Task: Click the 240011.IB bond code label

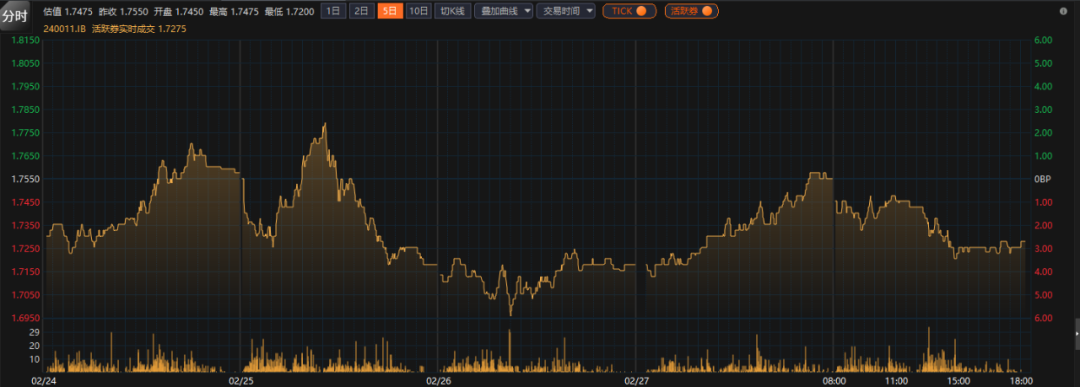Action: [x=65, y=29]
